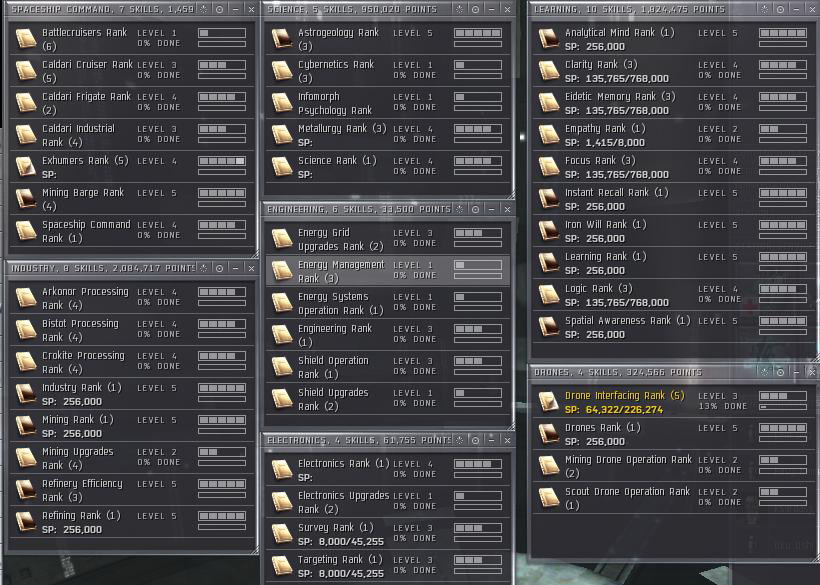The width and height of the screenshot is (820, 585).
Task: Select the Shield Upgrades skill book icon
Action: [x=282, y=399]
